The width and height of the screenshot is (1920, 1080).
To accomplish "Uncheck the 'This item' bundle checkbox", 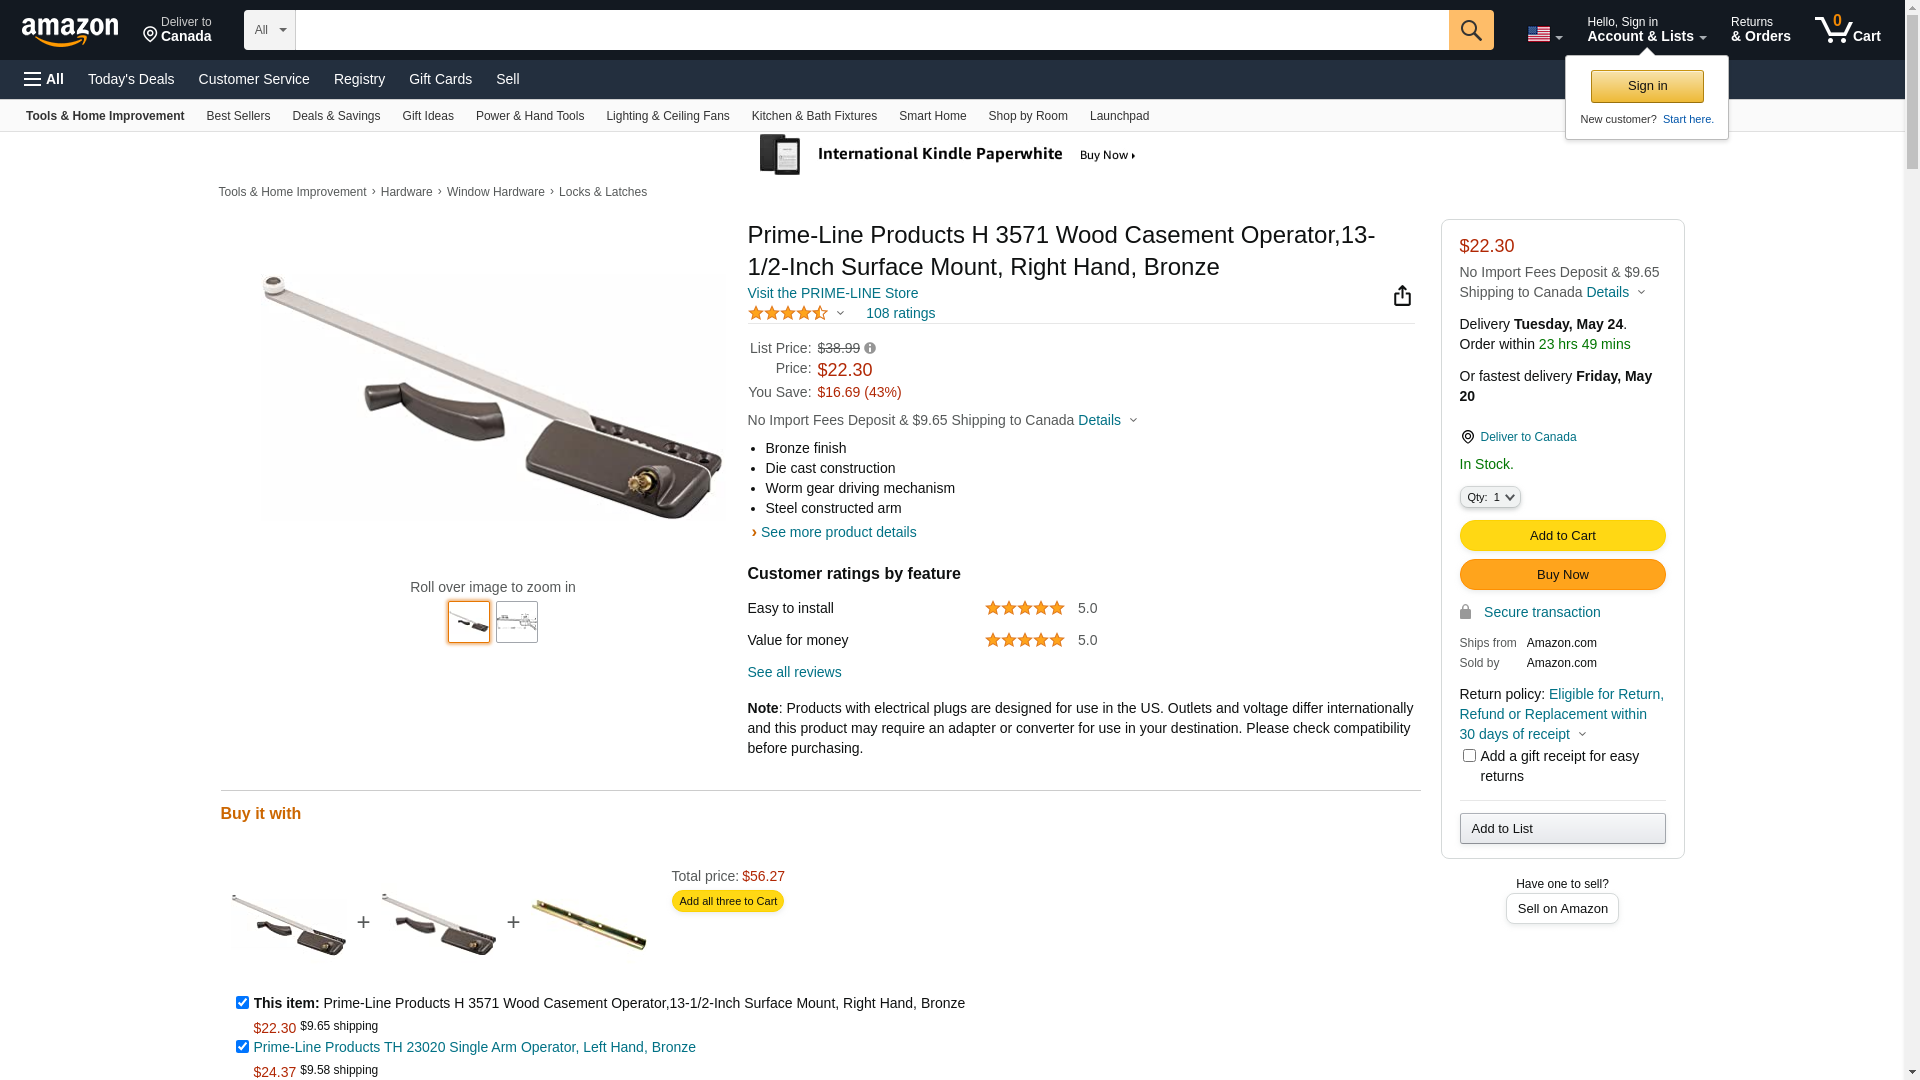I will click(242, 1003).
